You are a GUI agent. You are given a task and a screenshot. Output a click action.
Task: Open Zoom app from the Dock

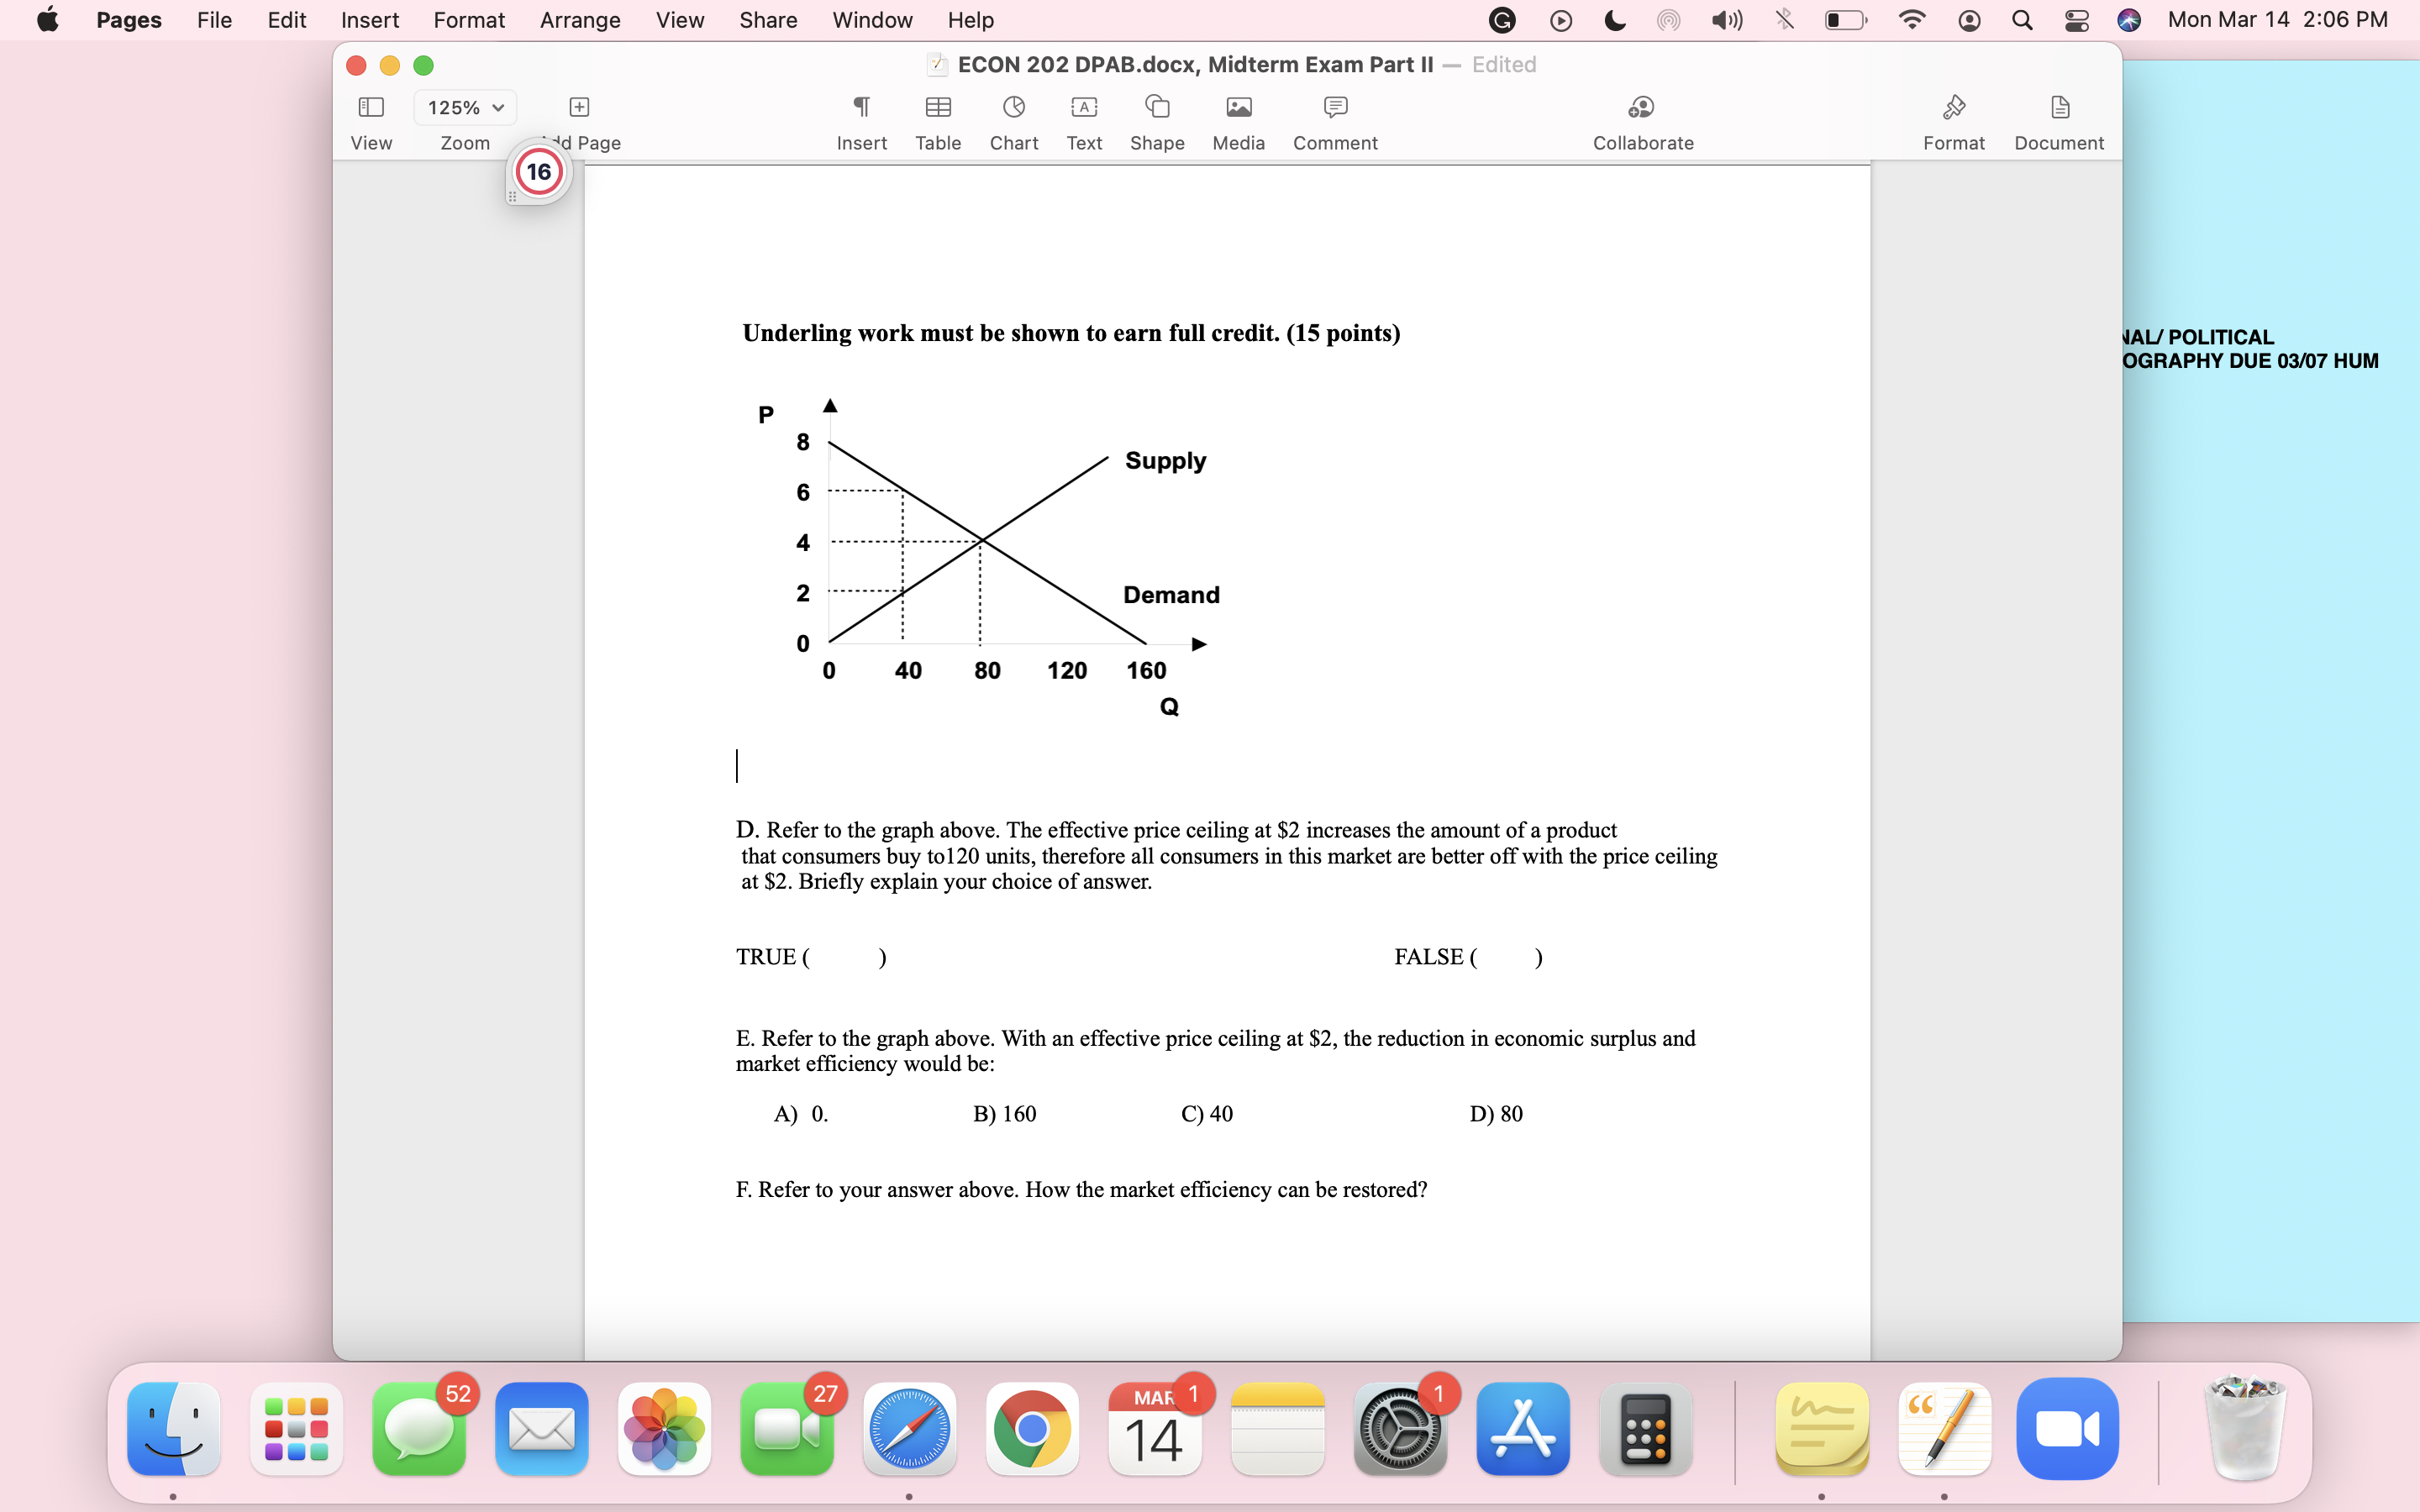tap(2066, 1429)
